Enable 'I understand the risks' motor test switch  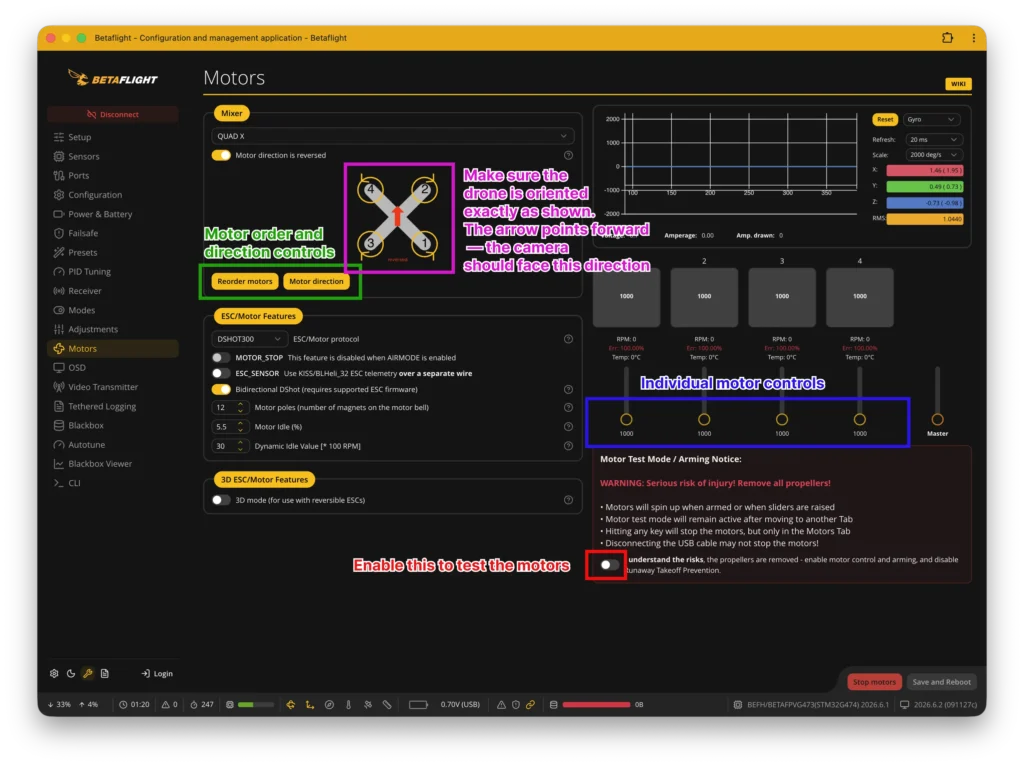coord(609,565)
